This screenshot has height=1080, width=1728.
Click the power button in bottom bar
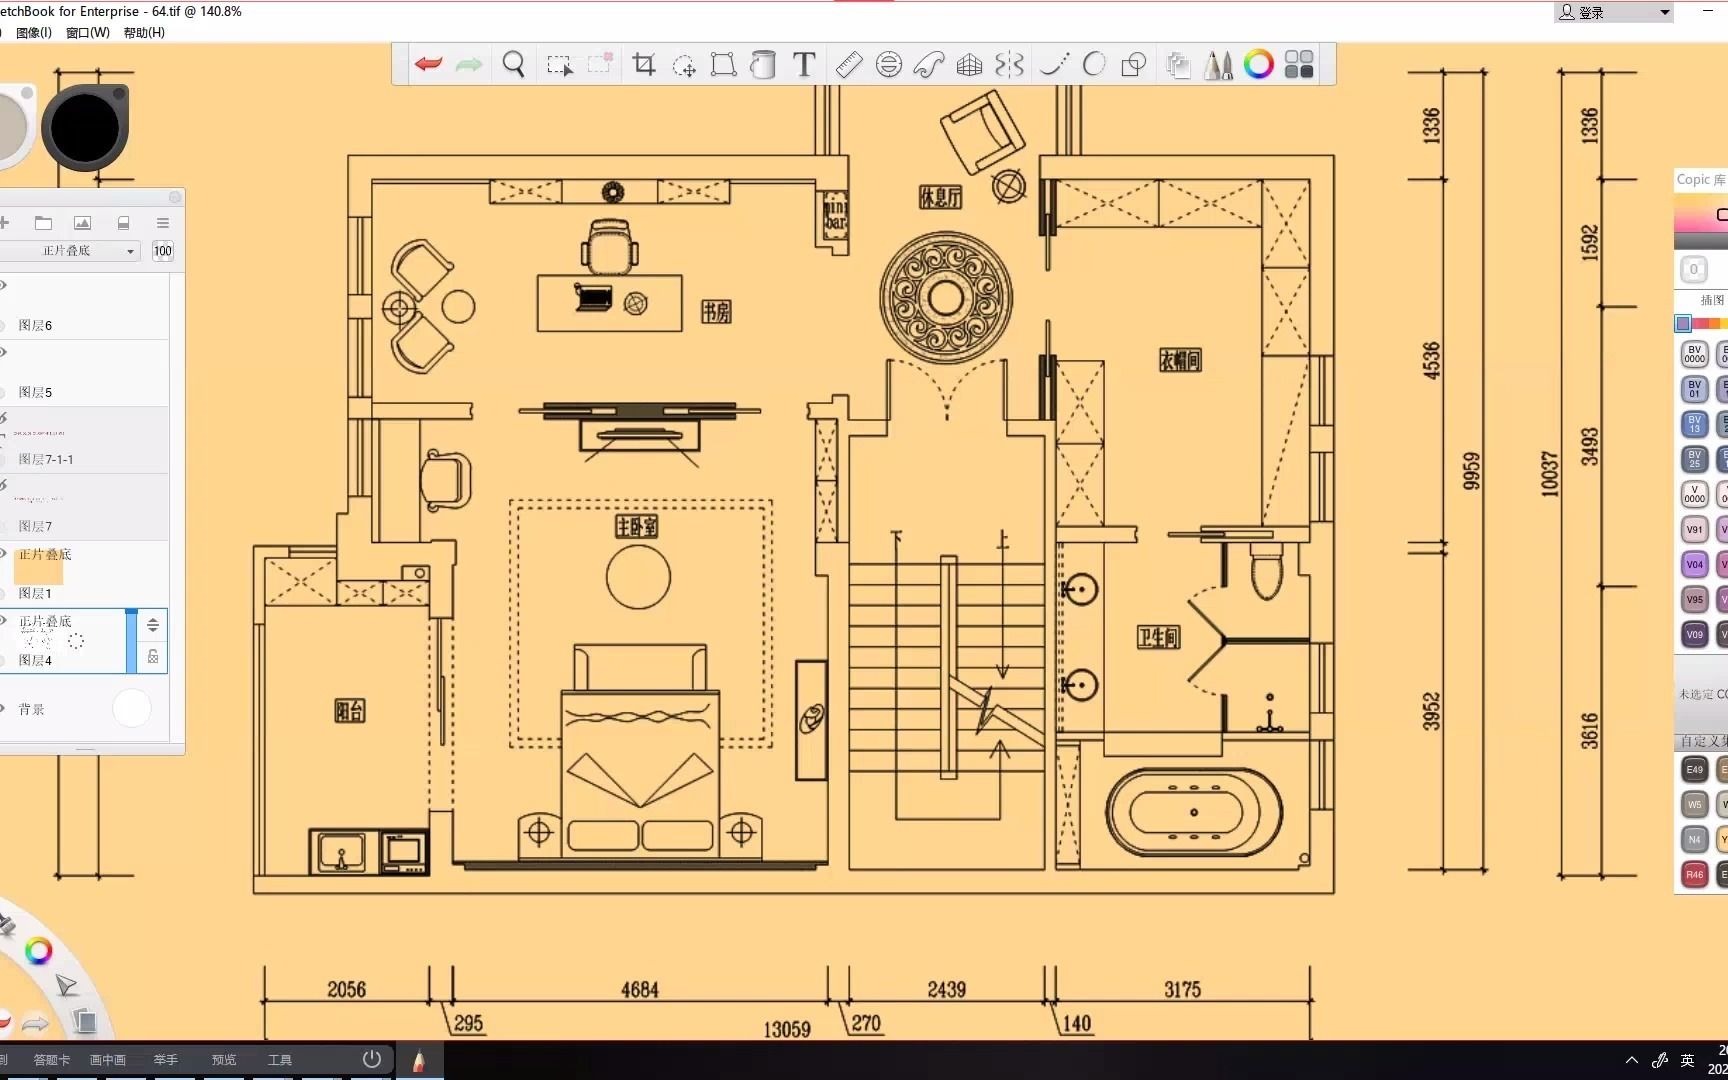[x=372, y=1059]
